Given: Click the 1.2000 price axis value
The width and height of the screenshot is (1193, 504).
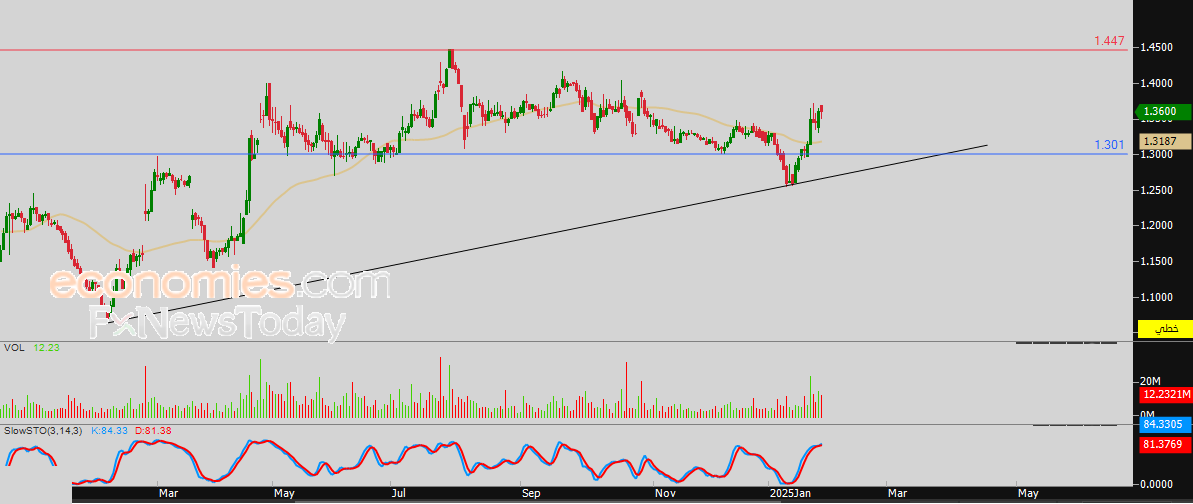Looking at the screenshot, I should [1154, 226].
